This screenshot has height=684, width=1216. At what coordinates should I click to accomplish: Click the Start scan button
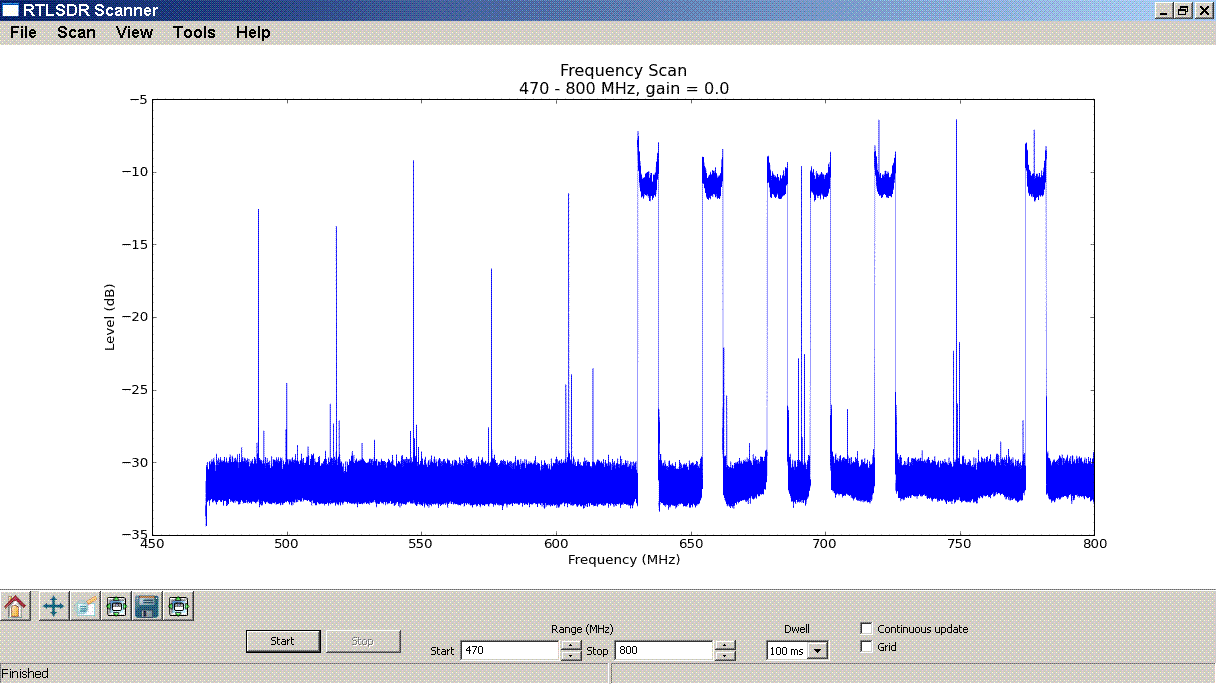tap(283, 641)
